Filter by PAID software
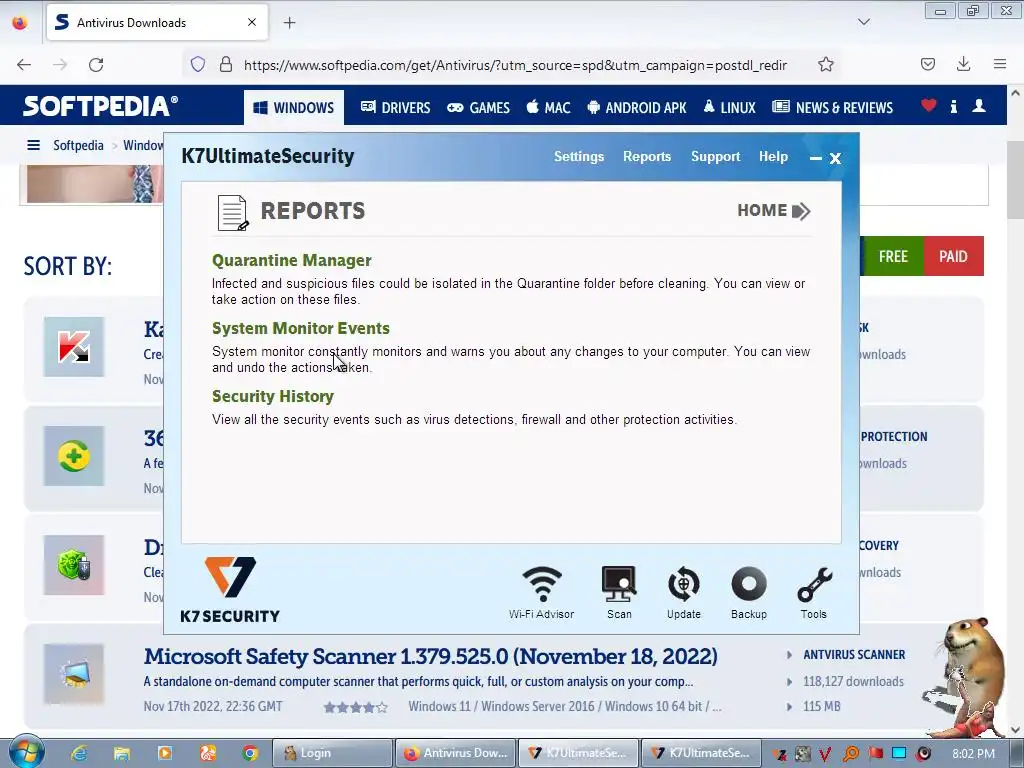Screen dimensions: 1024x768 [x=953, y=256]
